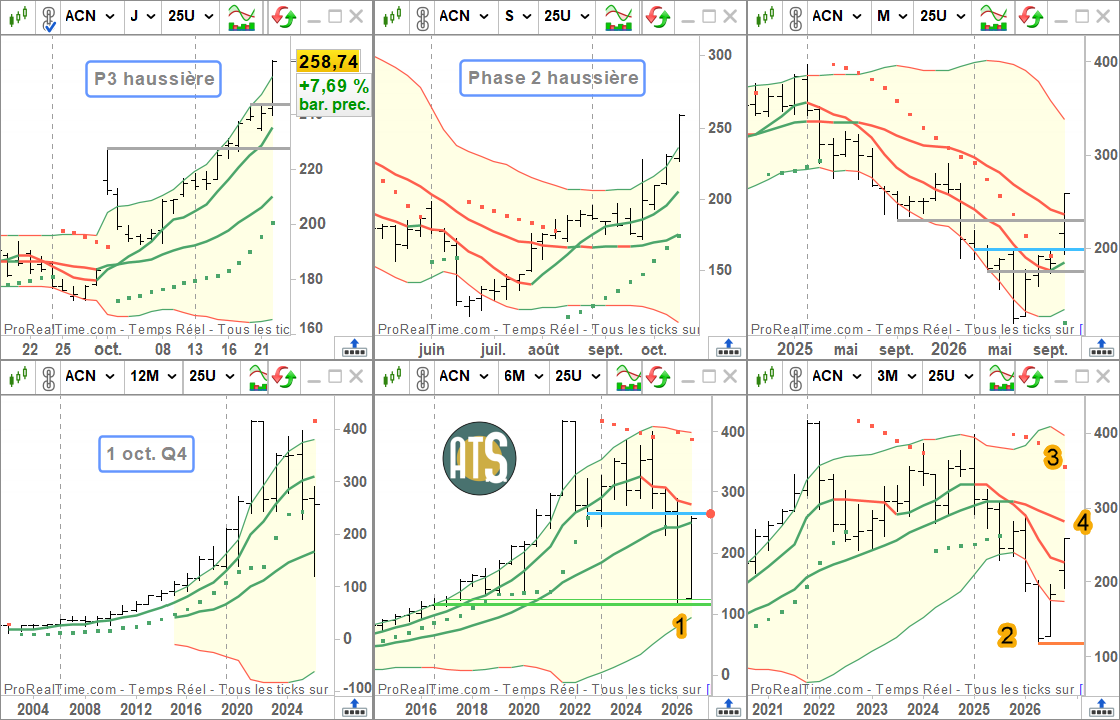Screen dimensions: 1120x720
Task: Click the 'Phase 2 haussière' label
Action: point(553,78)
